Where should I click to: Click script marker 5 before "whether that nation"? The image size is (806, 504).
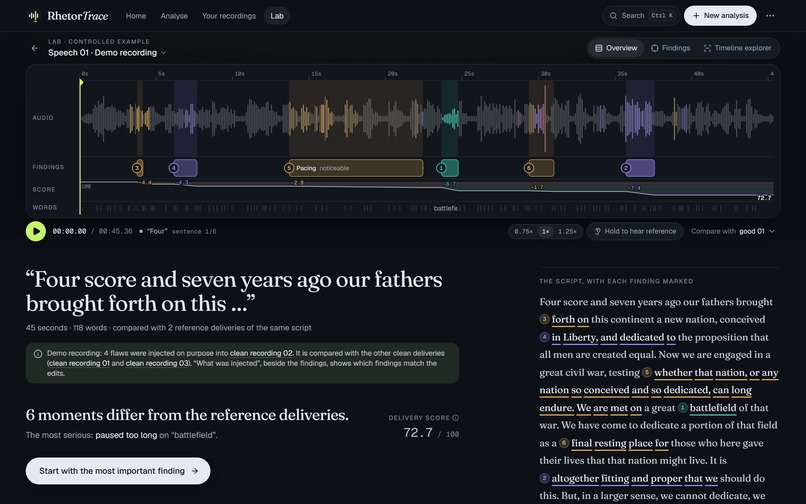tap(647, 372)
